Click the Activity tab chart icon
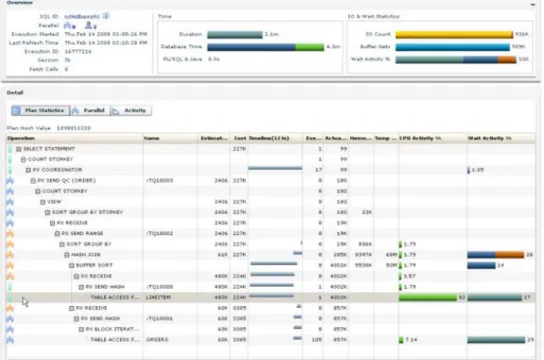Viewport: 544px width, 360px height. tap(116, 111)
